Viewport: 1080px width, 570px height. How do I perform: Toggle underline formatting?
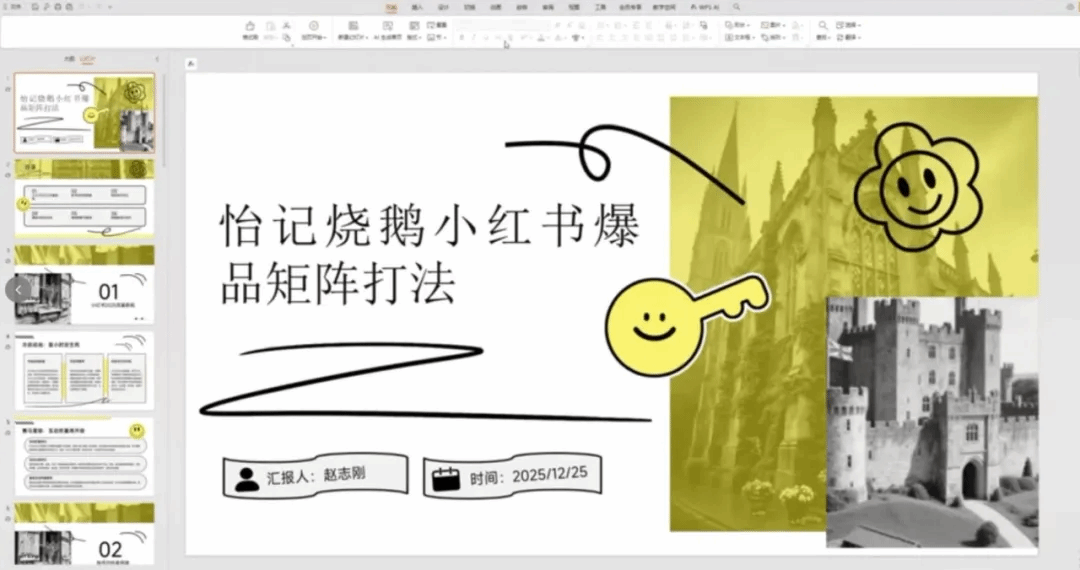click(486, 37)
